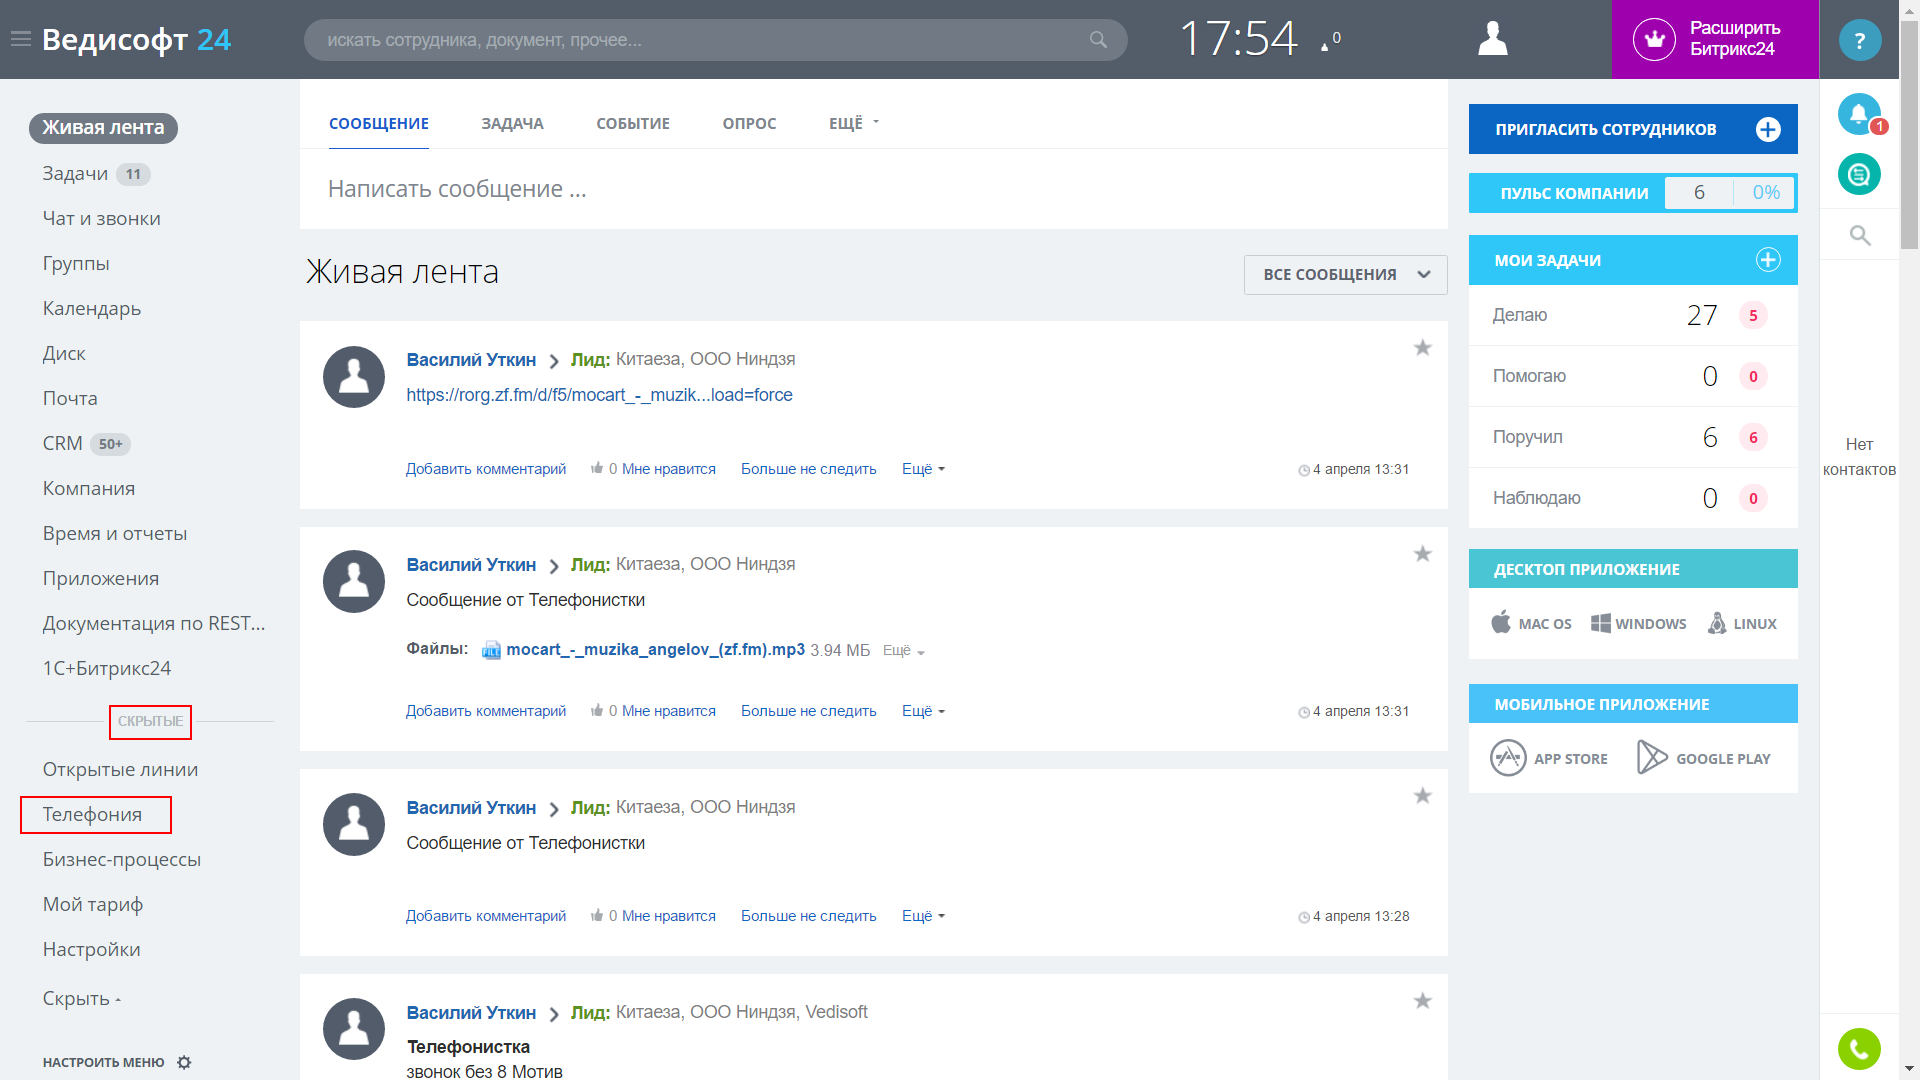Open the ВСЕ СООБЩЕНИЯ filter dropdown
Viewport: 1920px width, 1080px height.
pos(1345,274)
